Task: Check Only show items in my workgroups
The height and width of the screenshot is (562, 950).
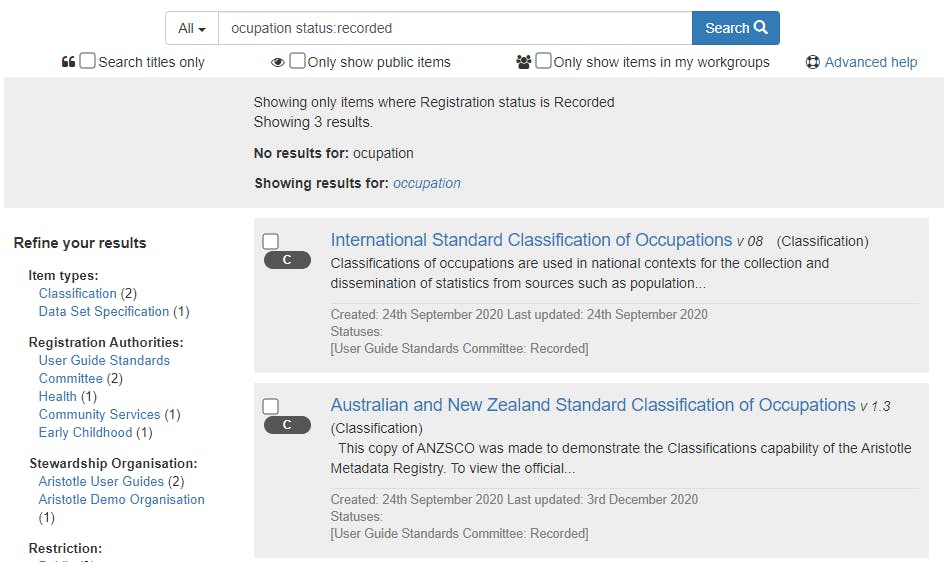Action: pyautogui.click(x=543, y=61)
